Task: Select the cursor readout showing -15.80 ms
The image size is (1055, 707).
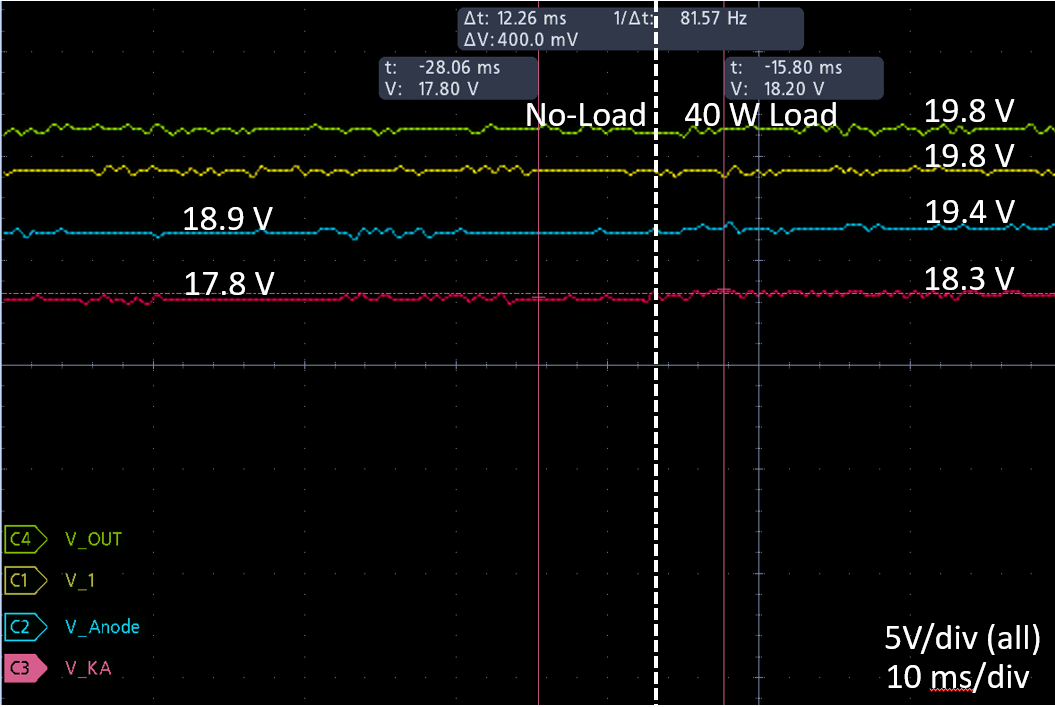Action: point(804,78)
